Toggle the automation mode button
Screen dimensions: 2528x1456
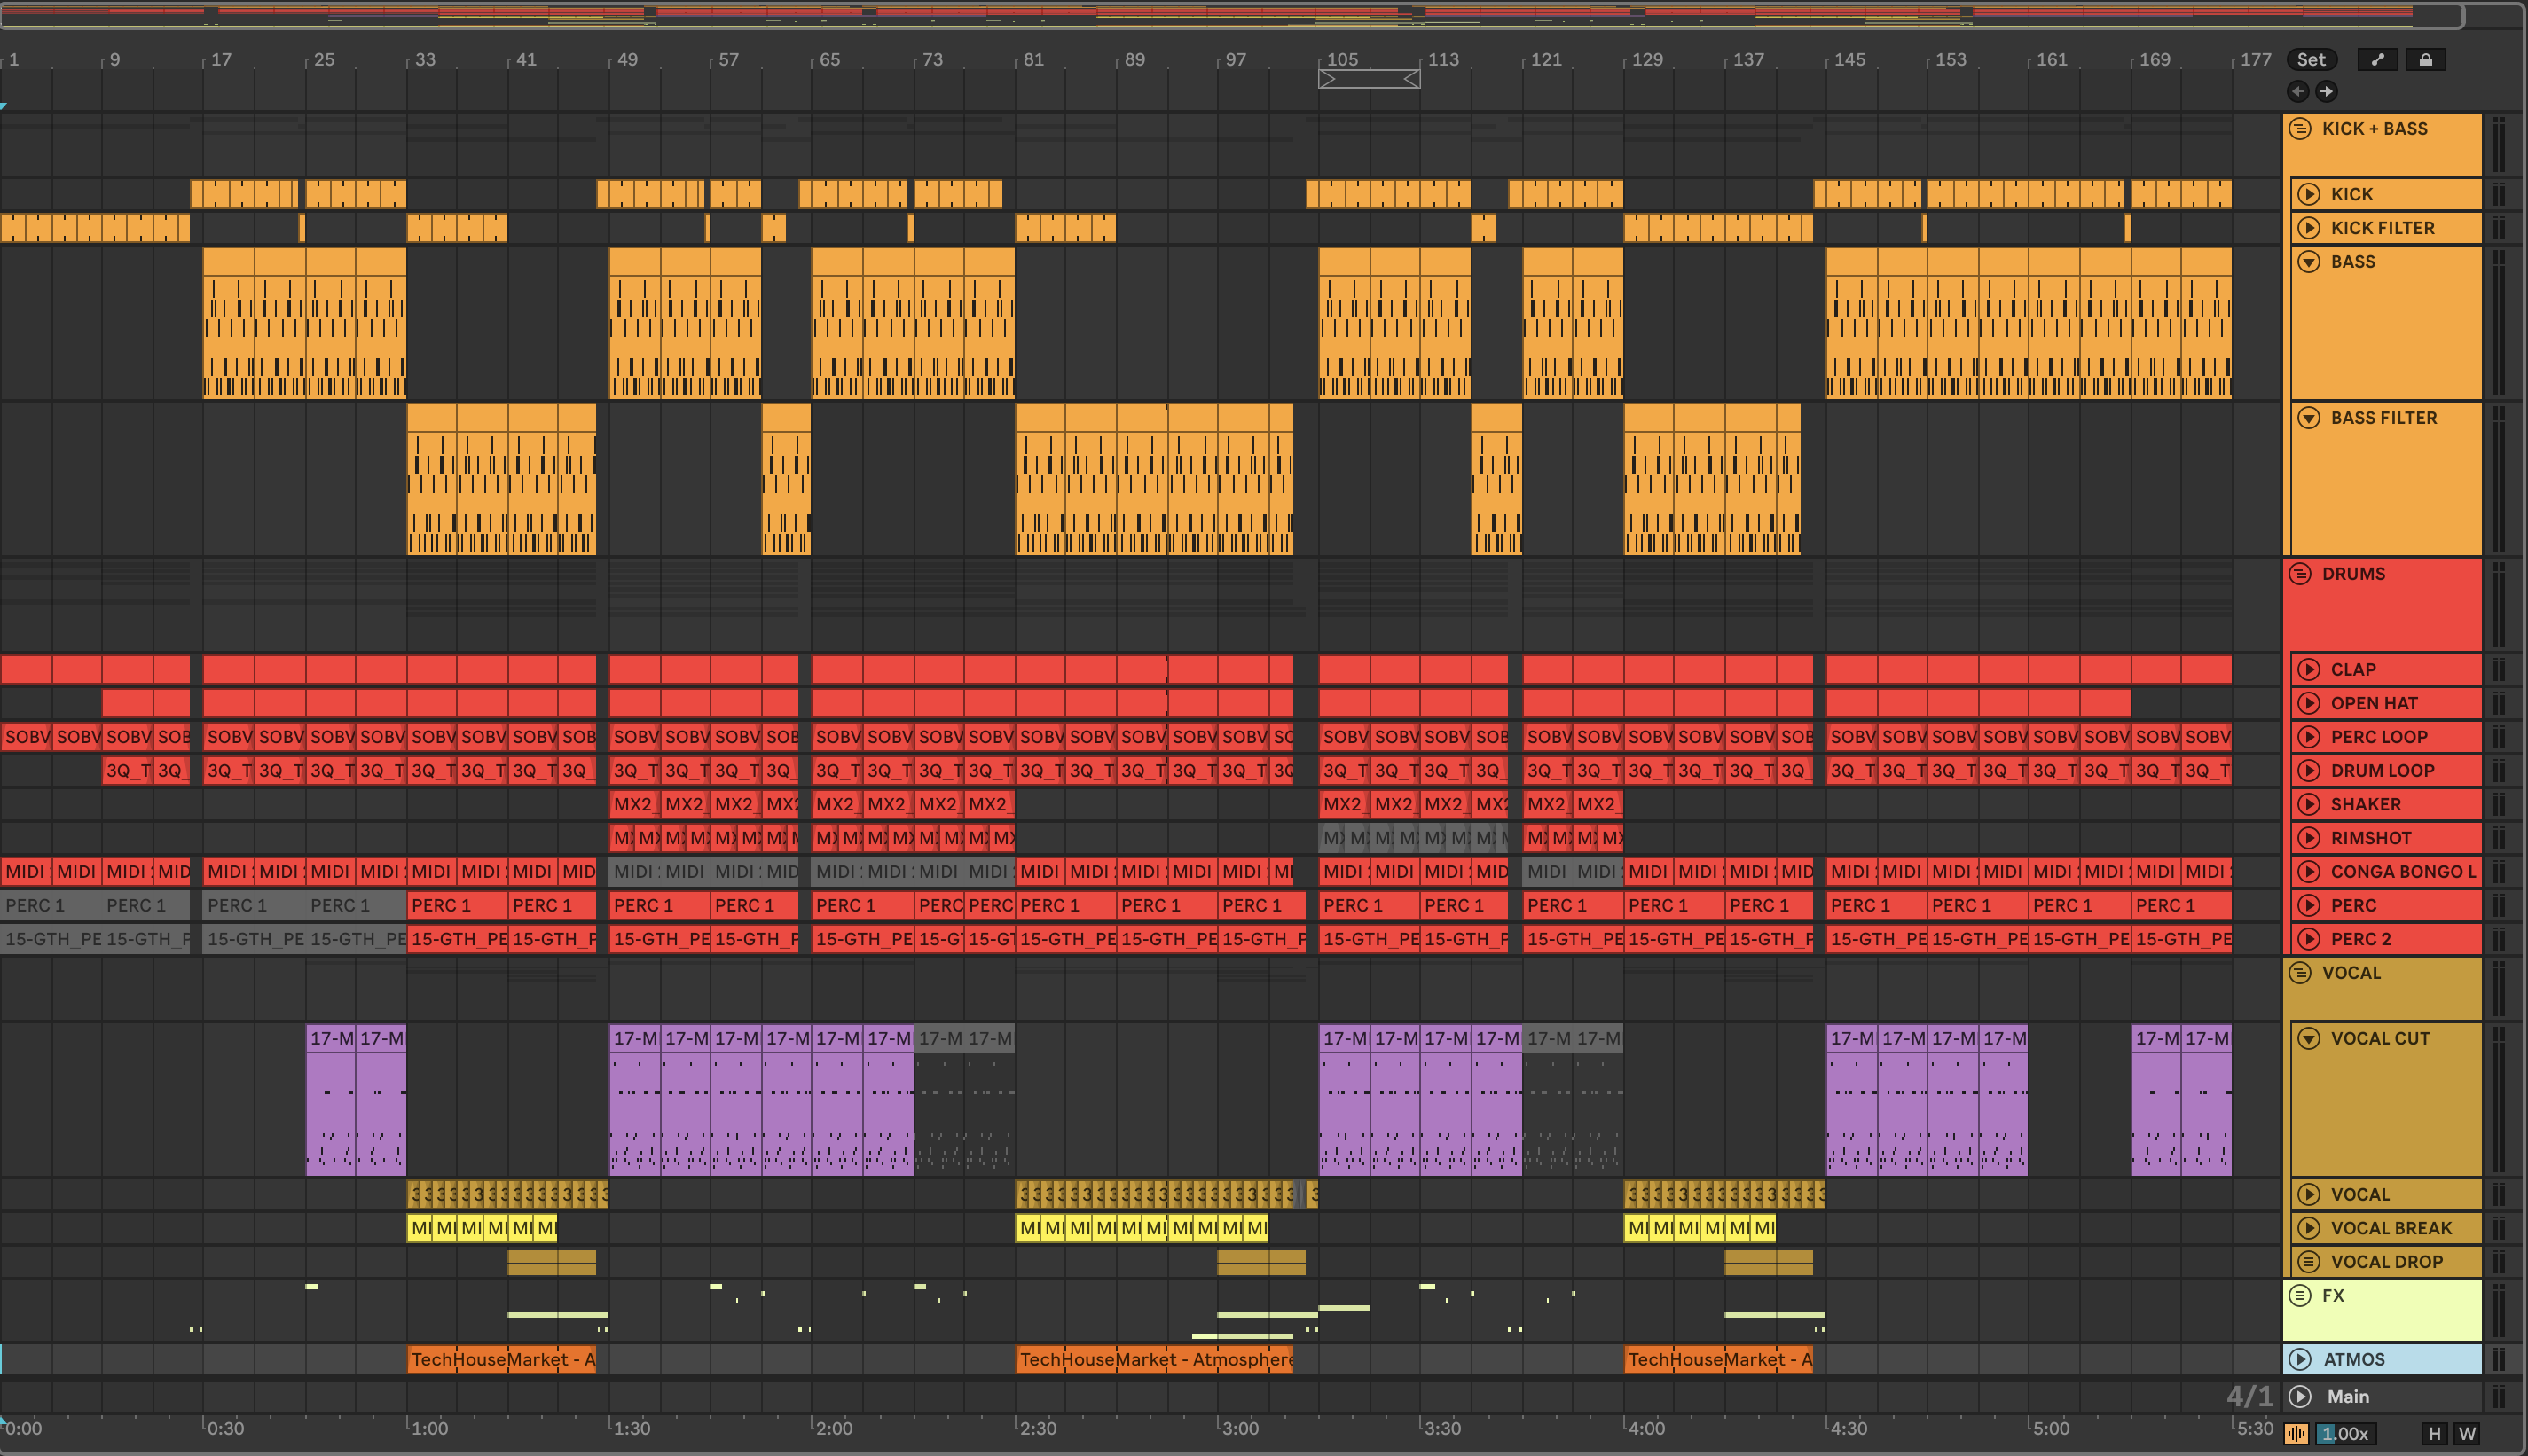tap(2377, 60)
